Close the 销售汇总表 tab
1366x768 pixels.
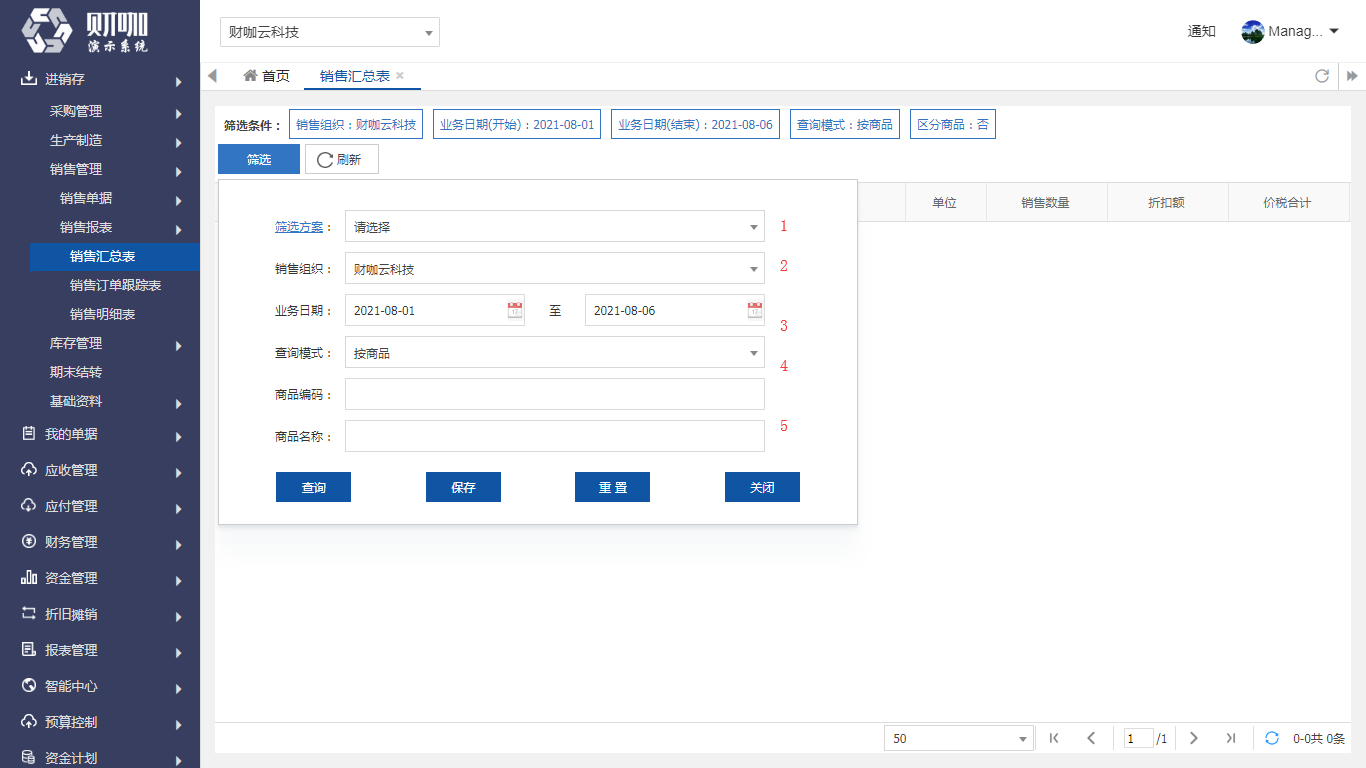tap(400, 76)
